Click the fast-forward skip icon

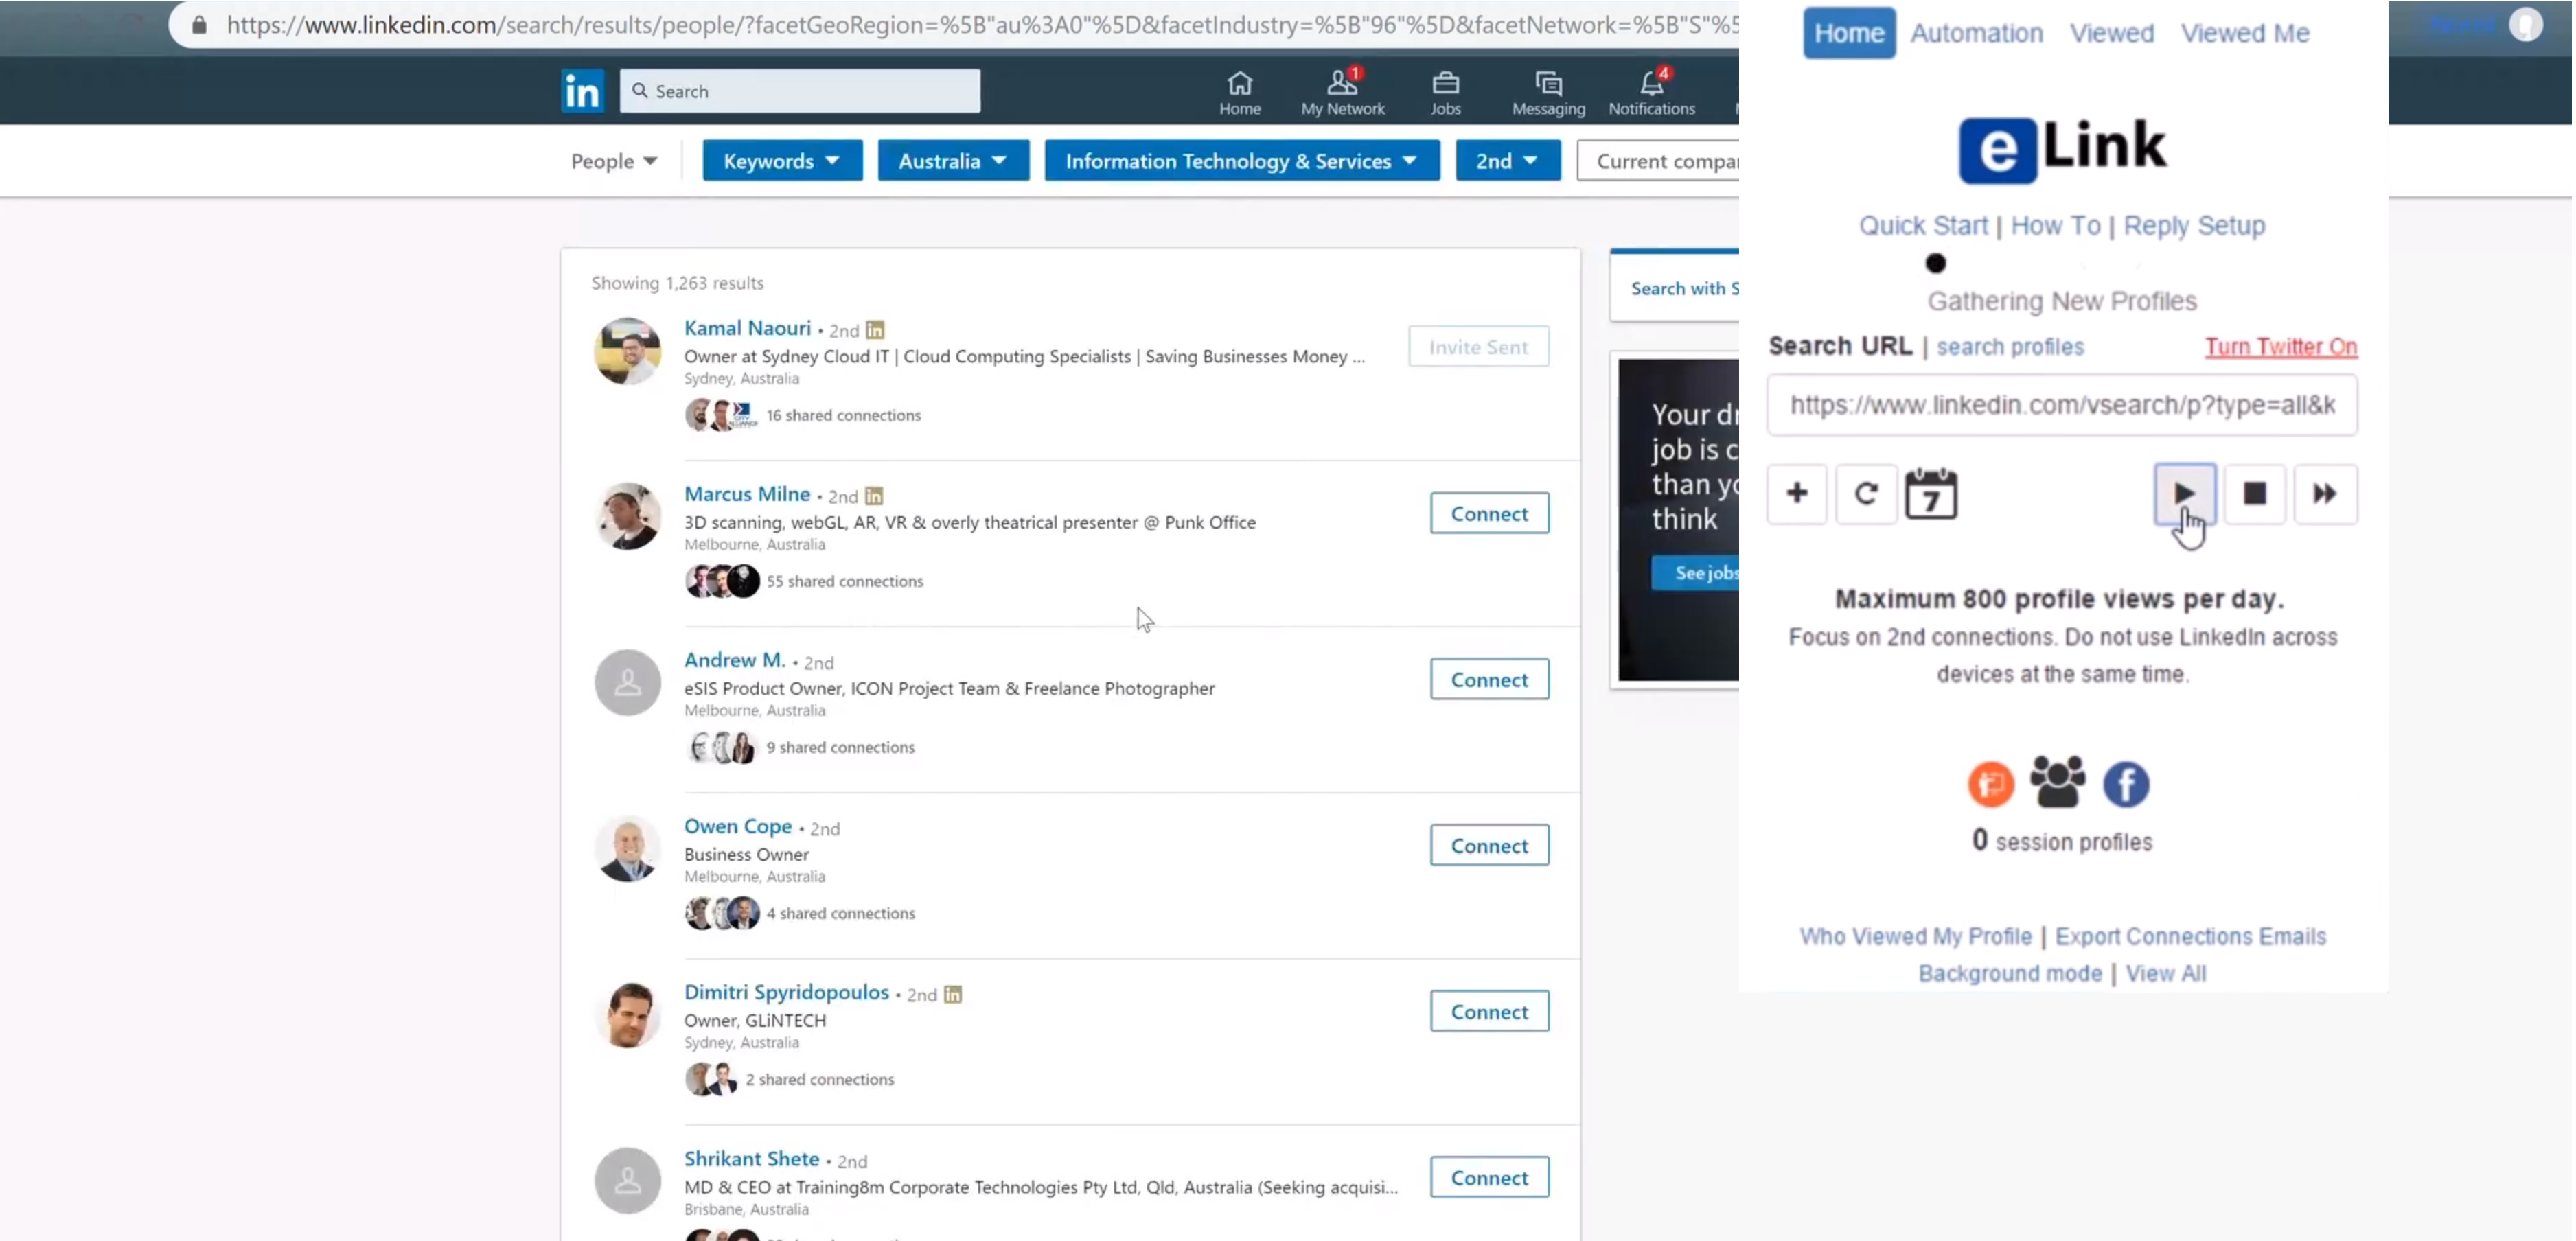pos(2324,493)
